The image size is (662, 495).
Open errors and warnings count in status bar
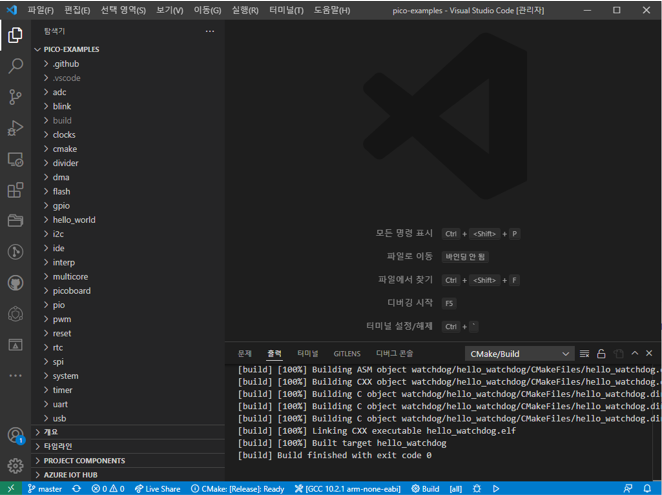(108, 489)
